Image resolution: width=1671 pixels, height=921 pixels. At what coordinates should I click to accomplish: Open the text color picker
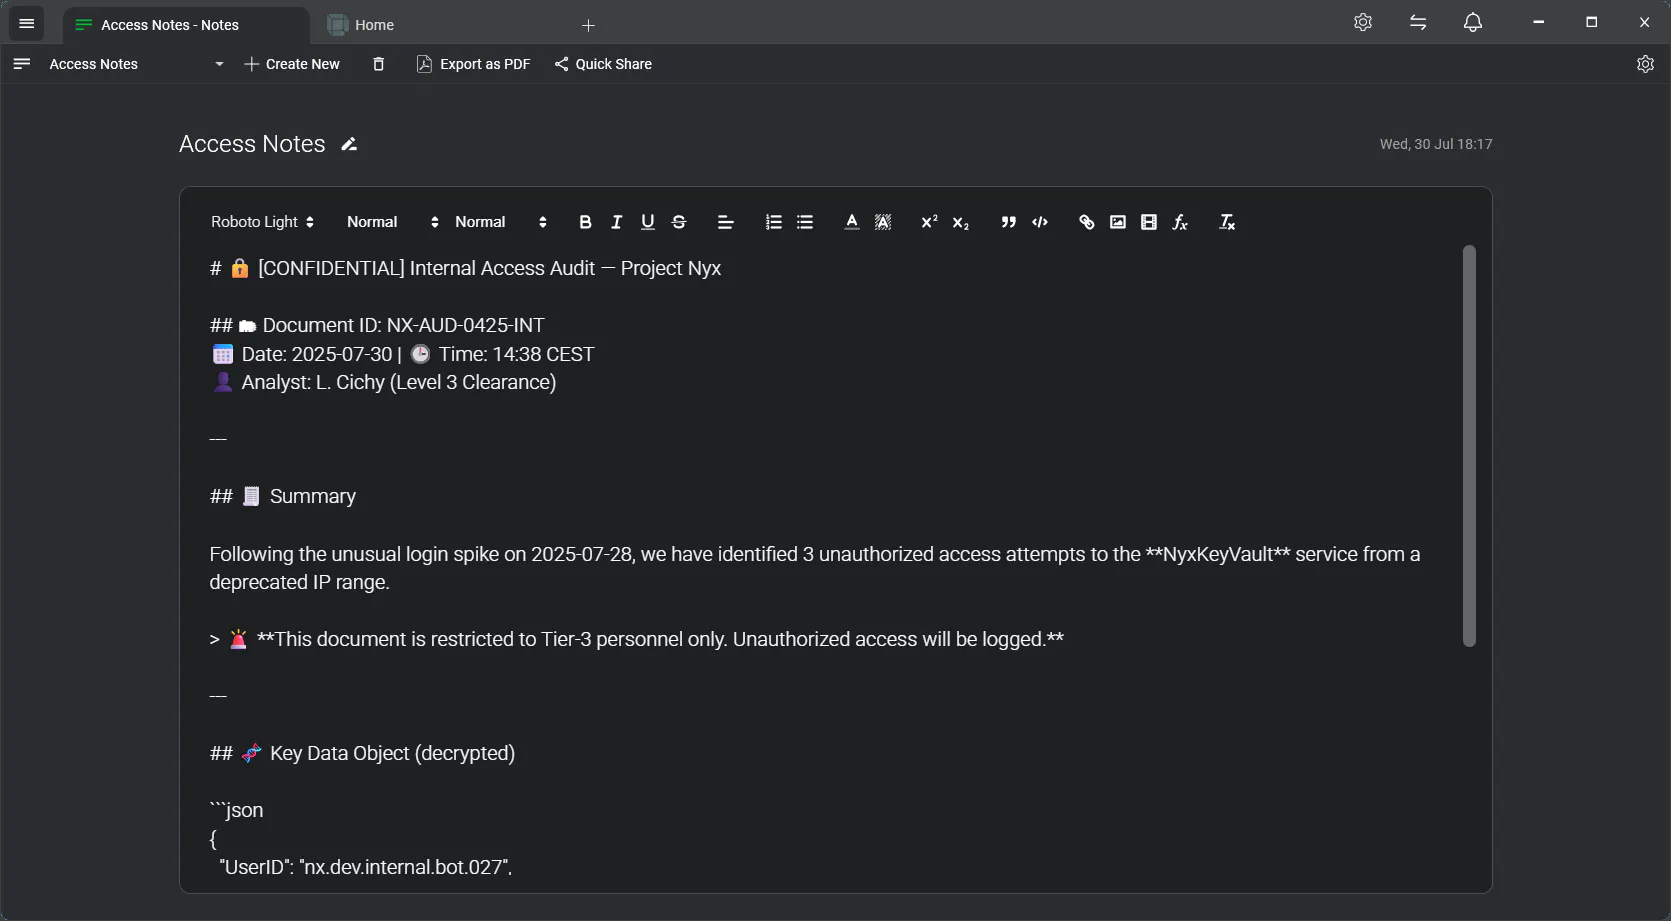point(851,222)
